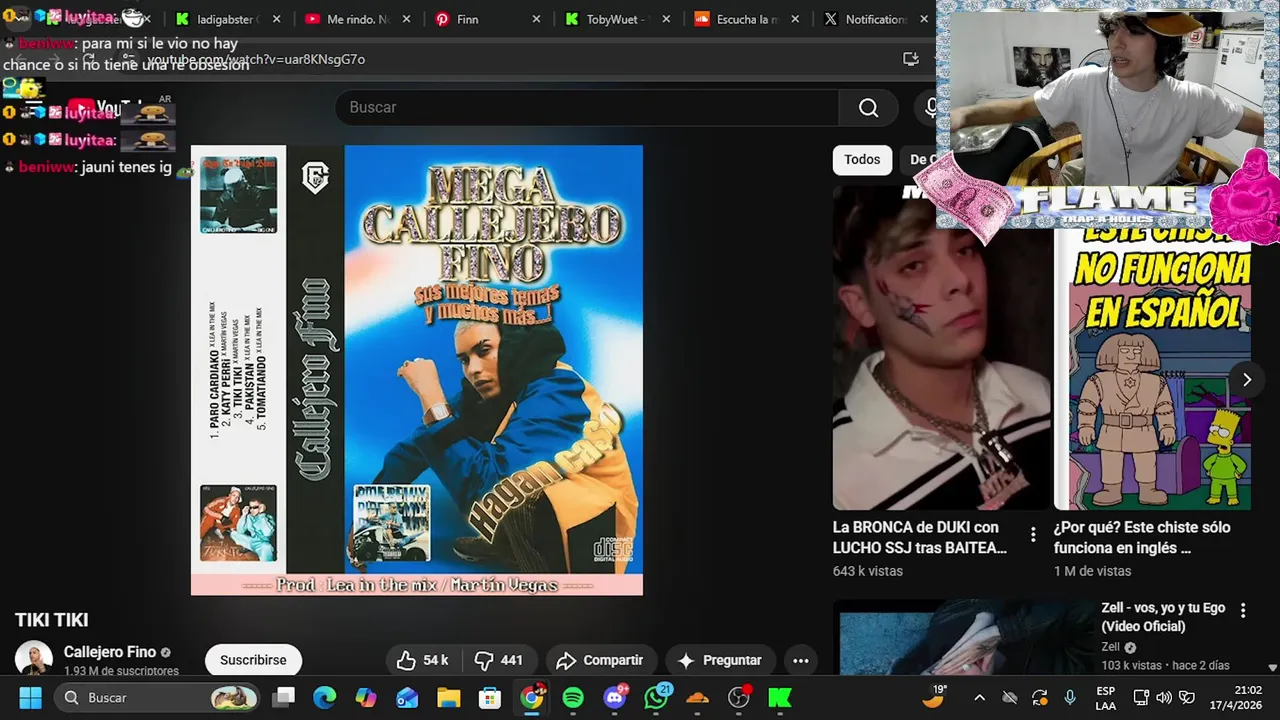Subscribe with the Suscribirse button

(253, 660)
